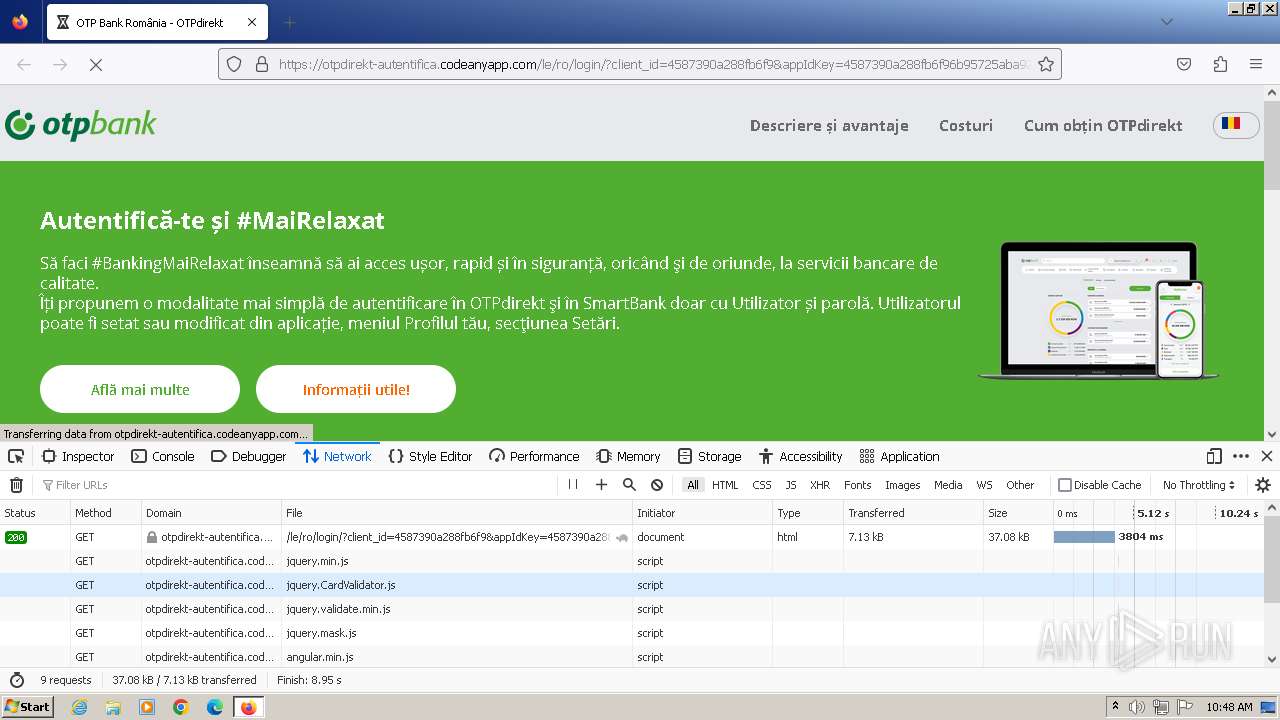
Task: Select the jquery.min.js request row
Action: tap(632, 561)
